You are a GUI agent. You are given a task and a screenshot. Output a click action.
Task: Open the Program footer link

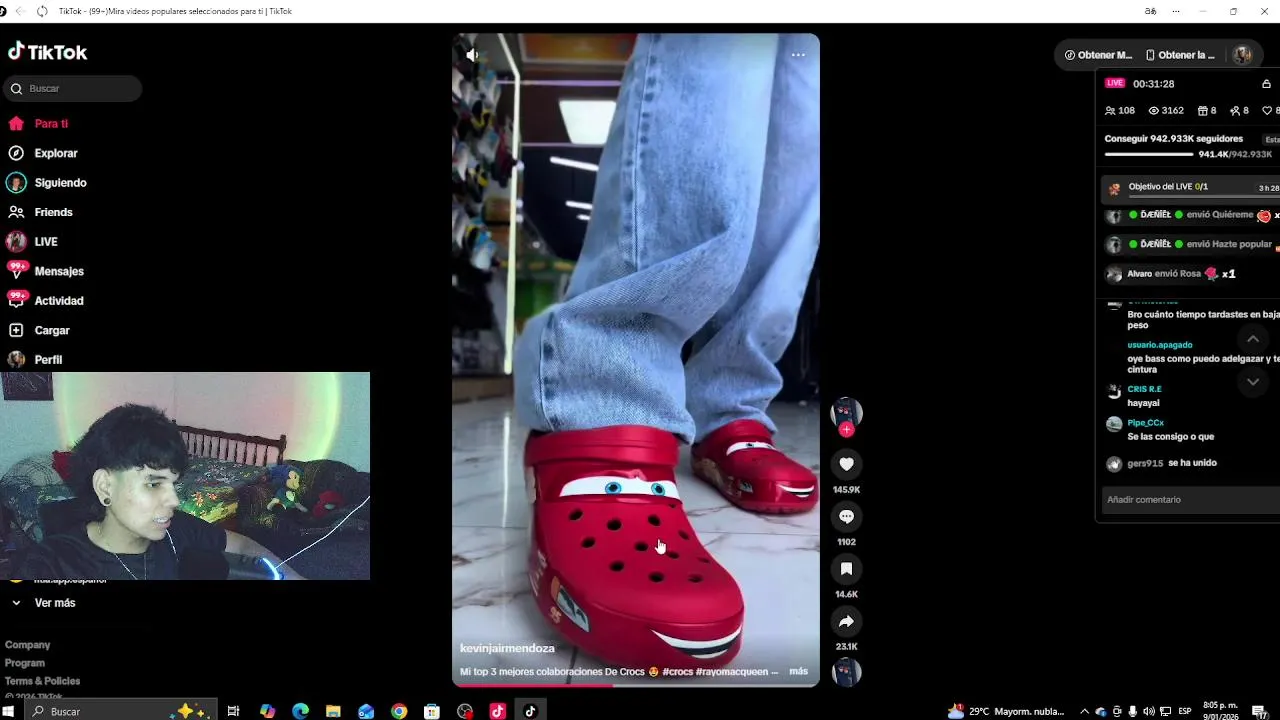[25, 663]
